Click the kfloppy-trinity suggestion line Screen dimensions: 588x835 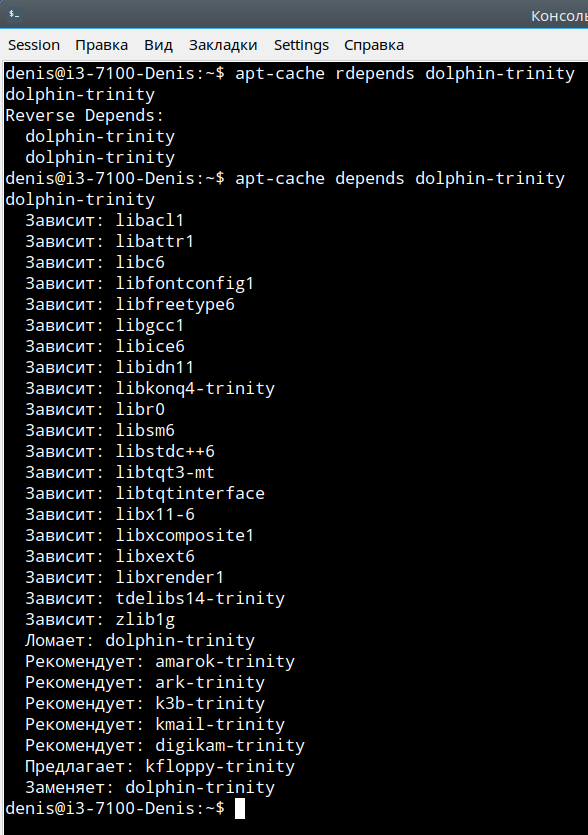[160, 766]
